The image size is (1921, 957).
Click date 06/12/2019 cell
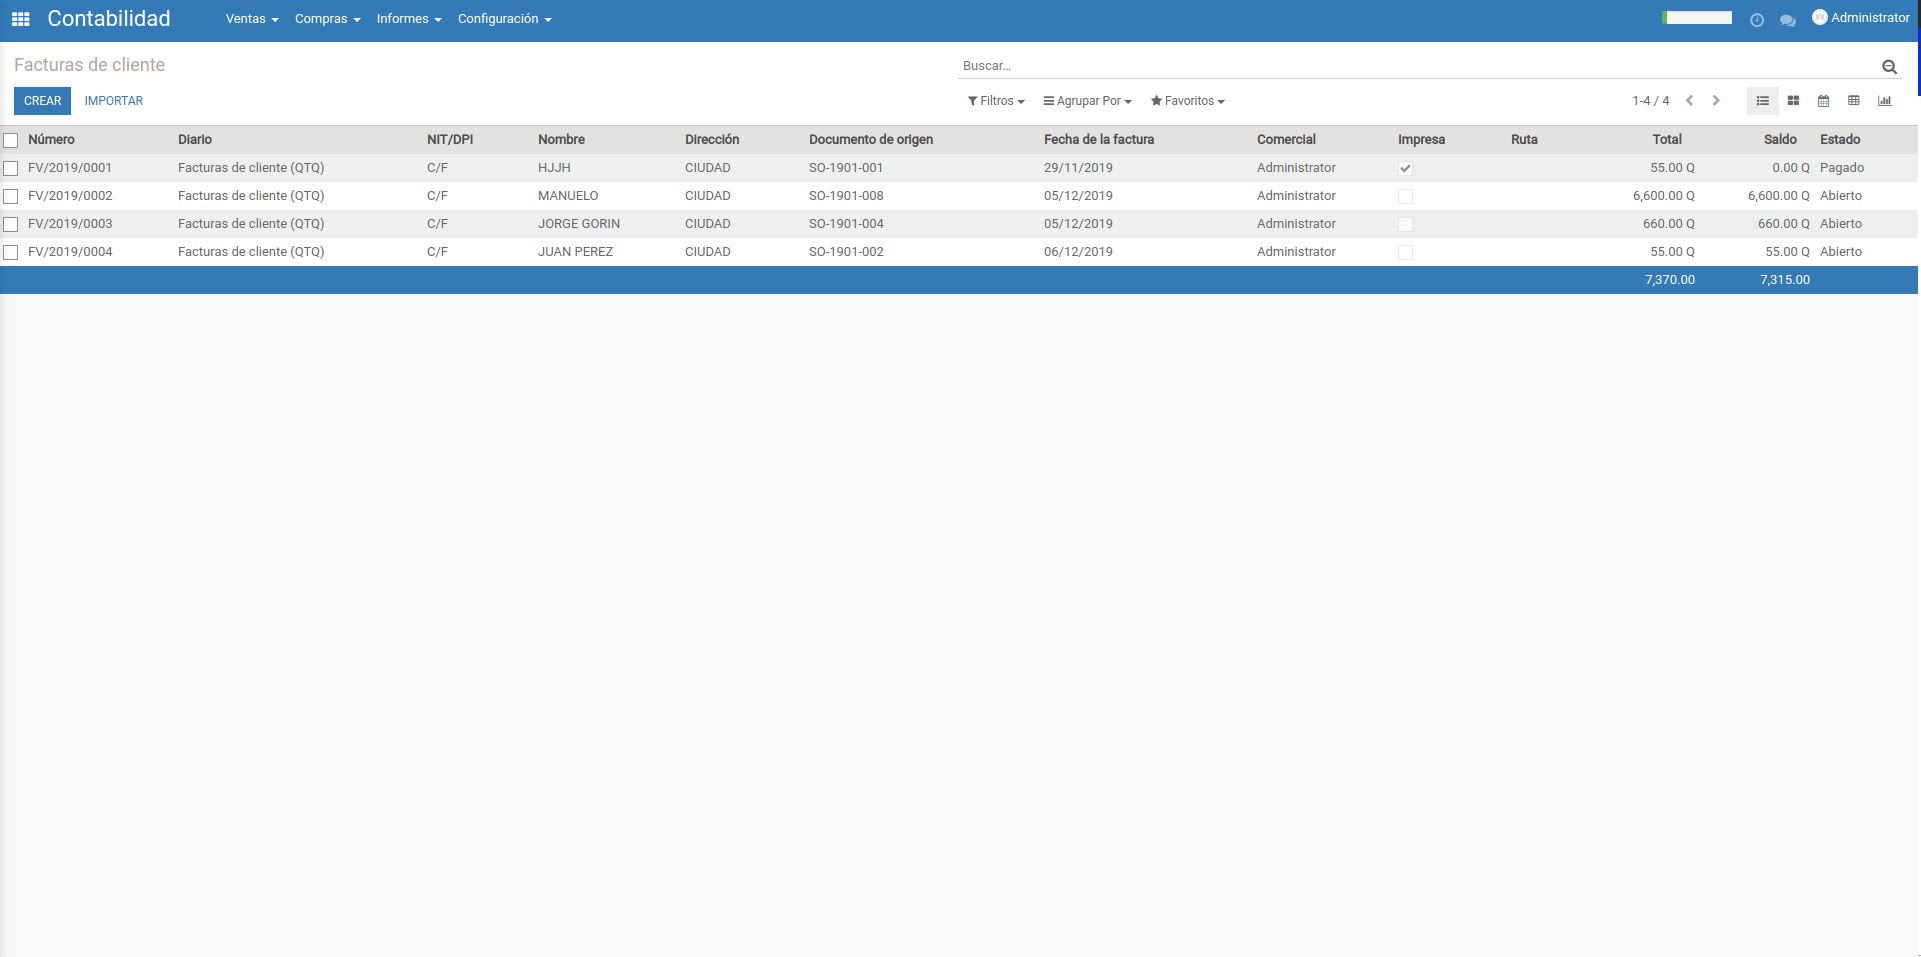pos(1078,252)
